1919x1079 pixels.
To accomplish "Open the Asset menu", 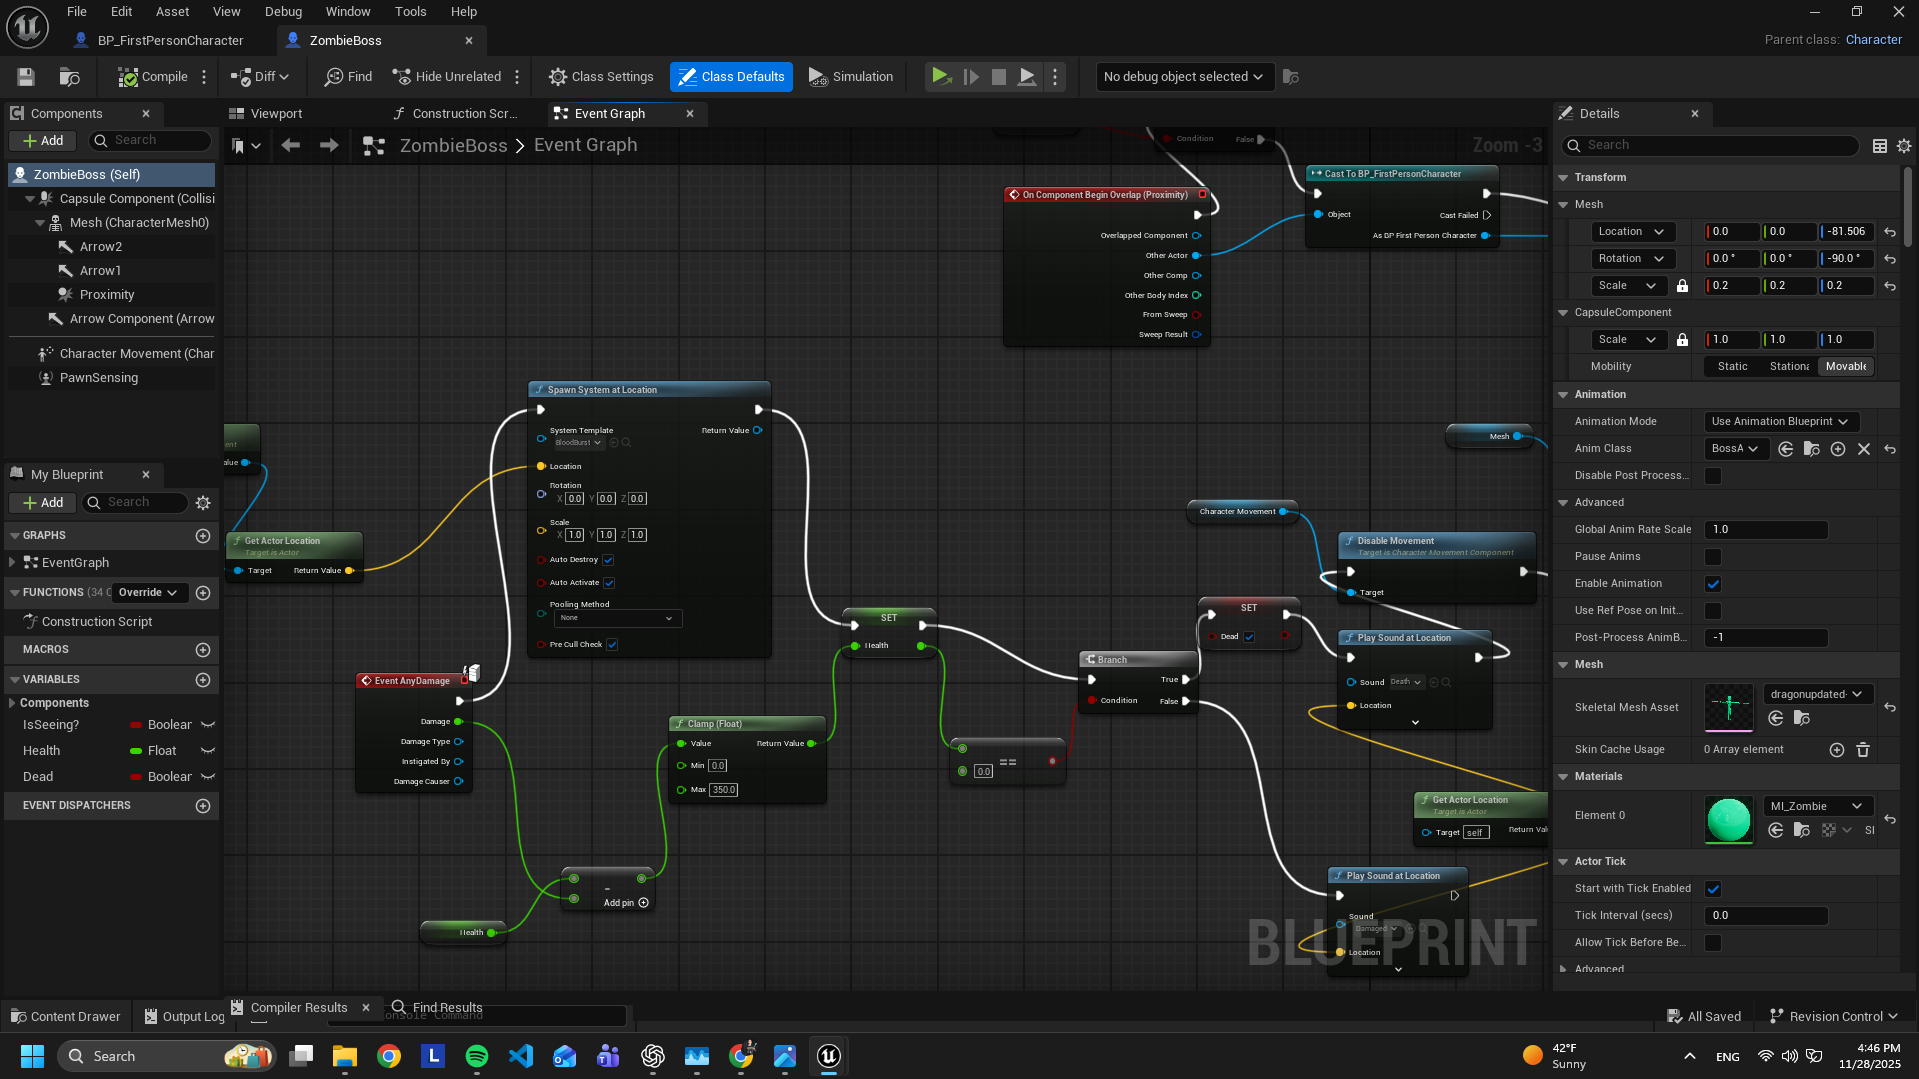I will point(172,12).
